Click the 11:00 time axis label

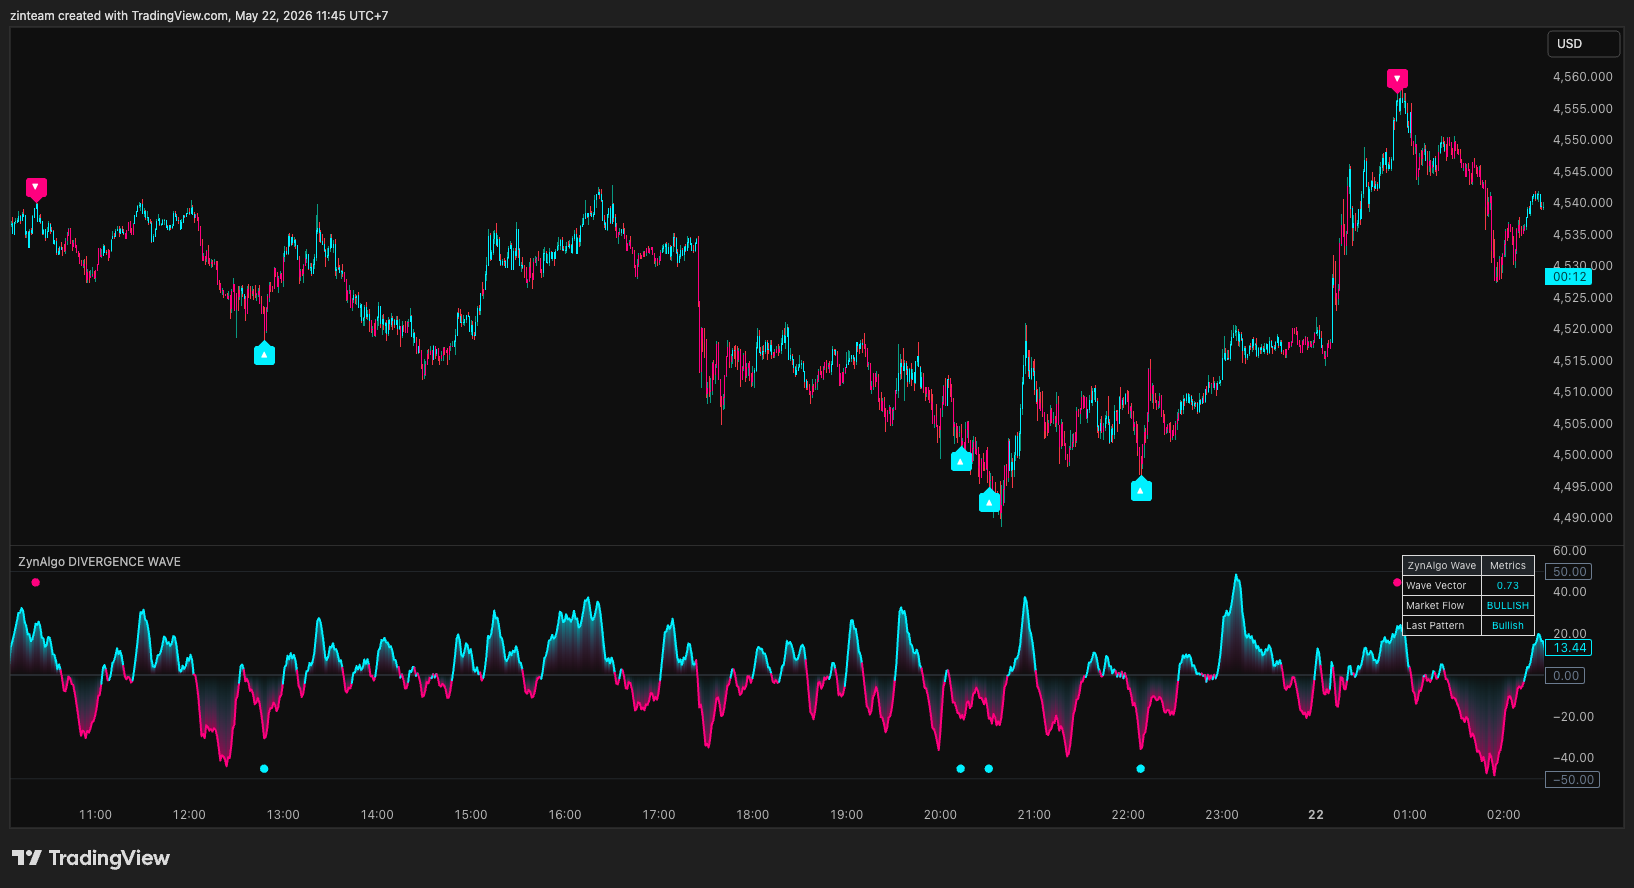coord(95,815)
